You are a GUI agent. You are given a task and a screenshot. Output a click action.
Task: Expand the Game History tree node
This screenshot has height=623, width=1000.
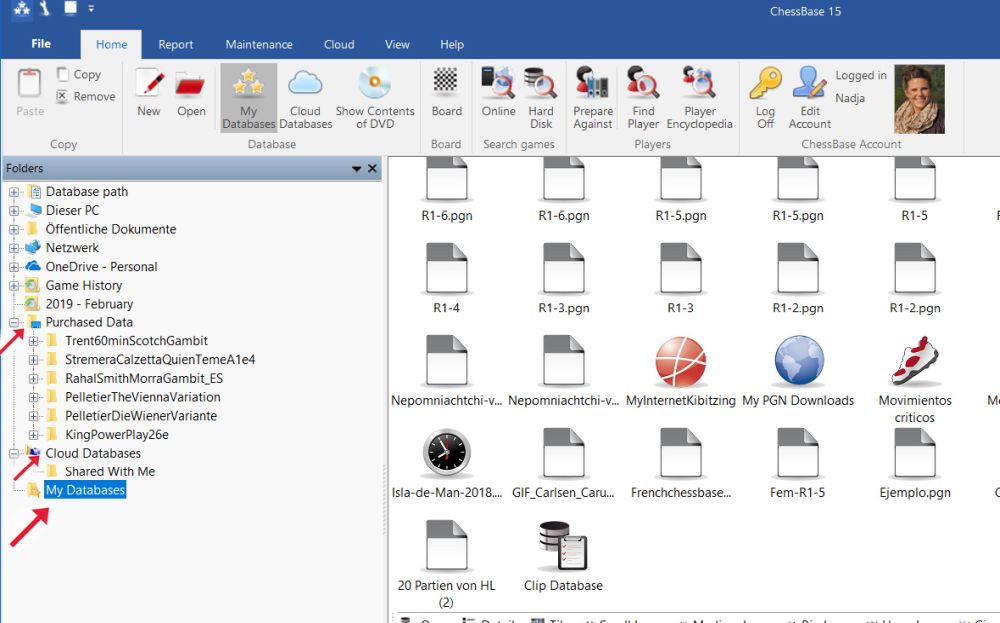point(14,286)
